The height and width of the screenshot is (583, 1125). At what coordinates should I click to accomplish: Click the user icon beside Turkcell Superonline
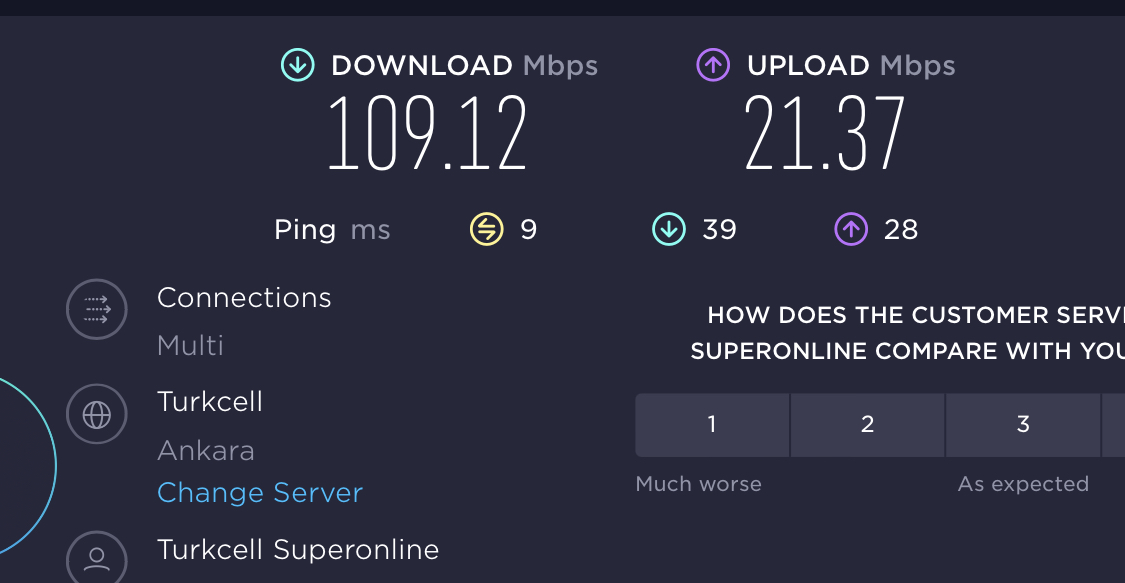click(97, 558)
